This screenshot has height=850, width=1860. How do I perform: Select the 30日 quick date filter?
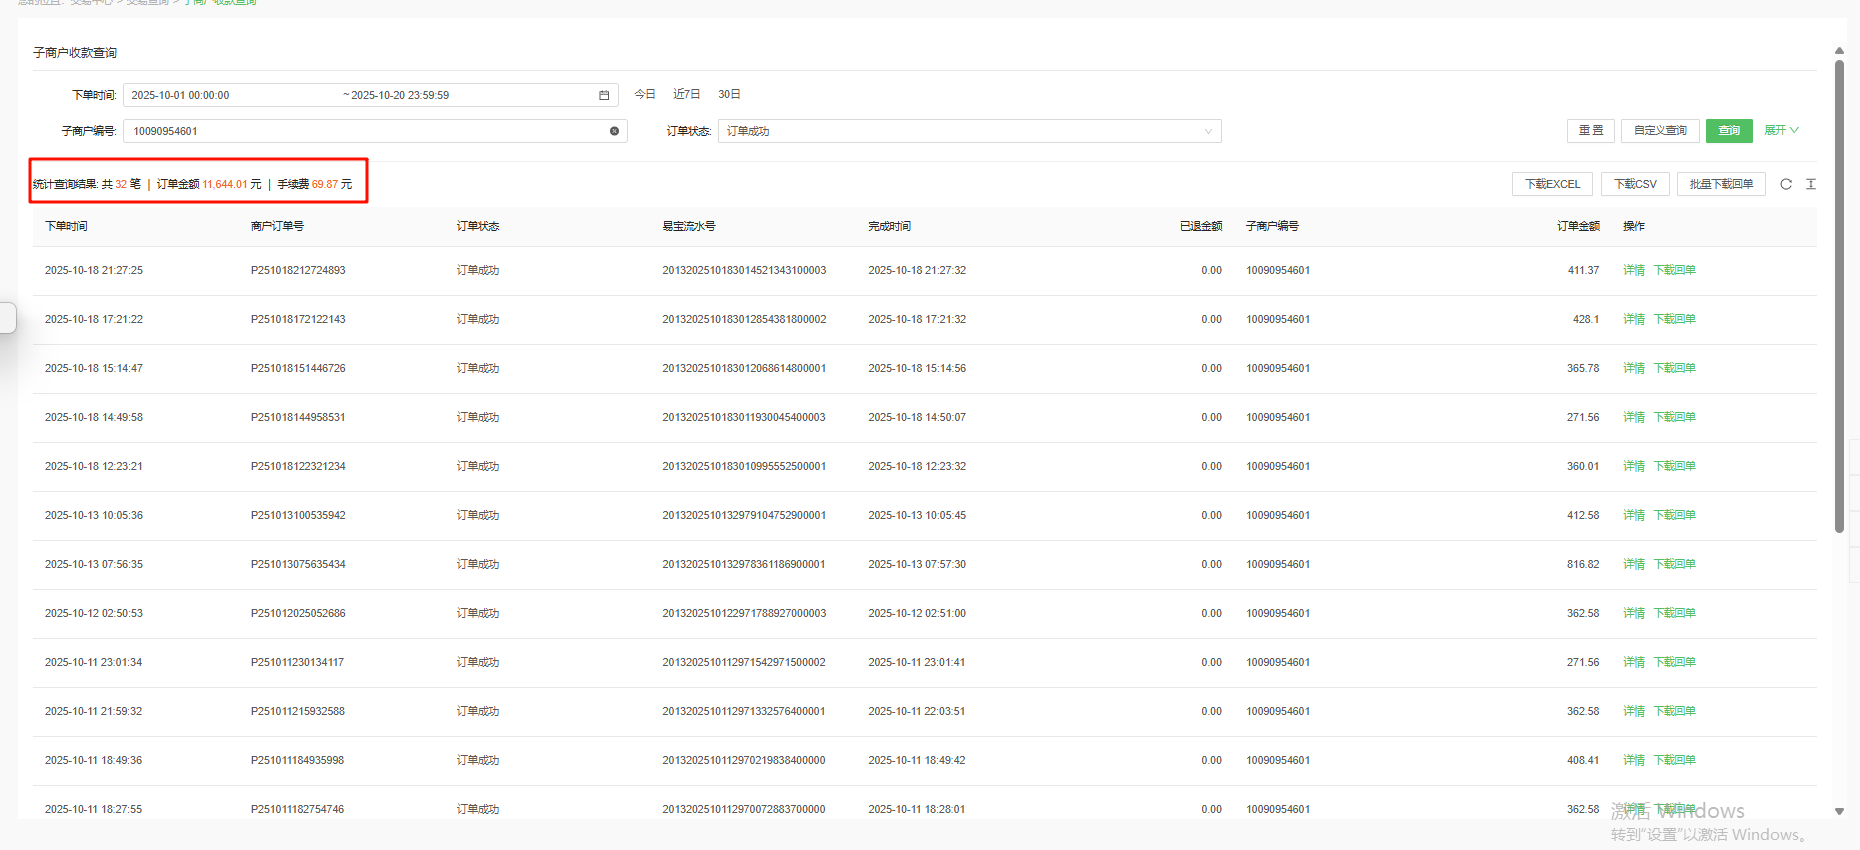[729, 94]
